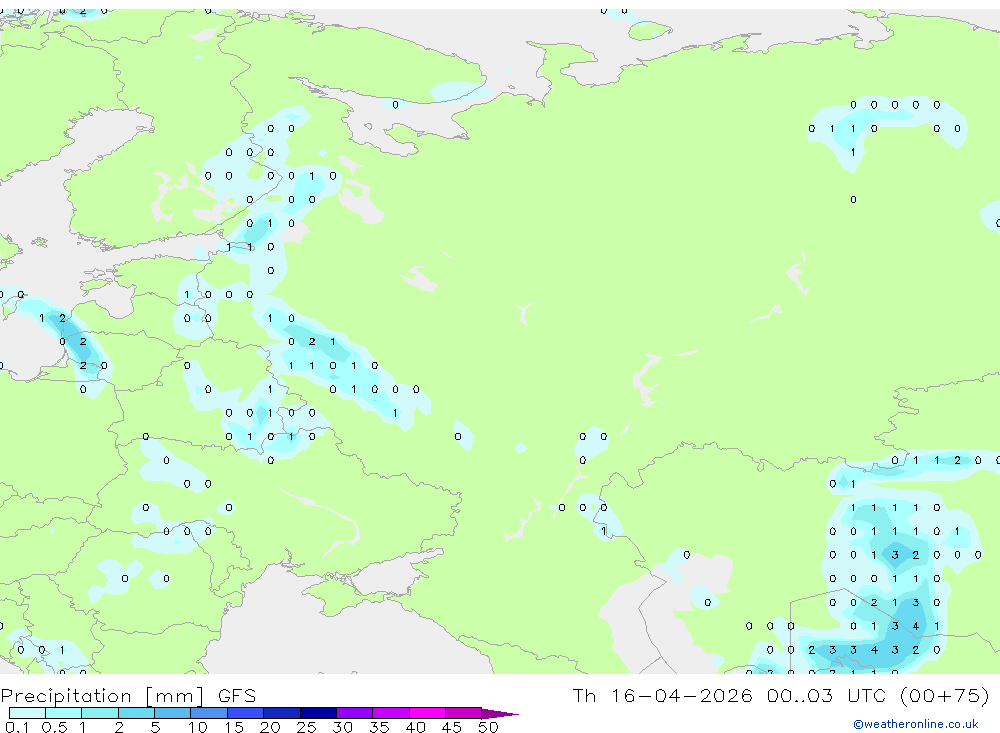Screen dimensions: 1000x733
Task: Click the legend label '15'
Action: point(233,727)
